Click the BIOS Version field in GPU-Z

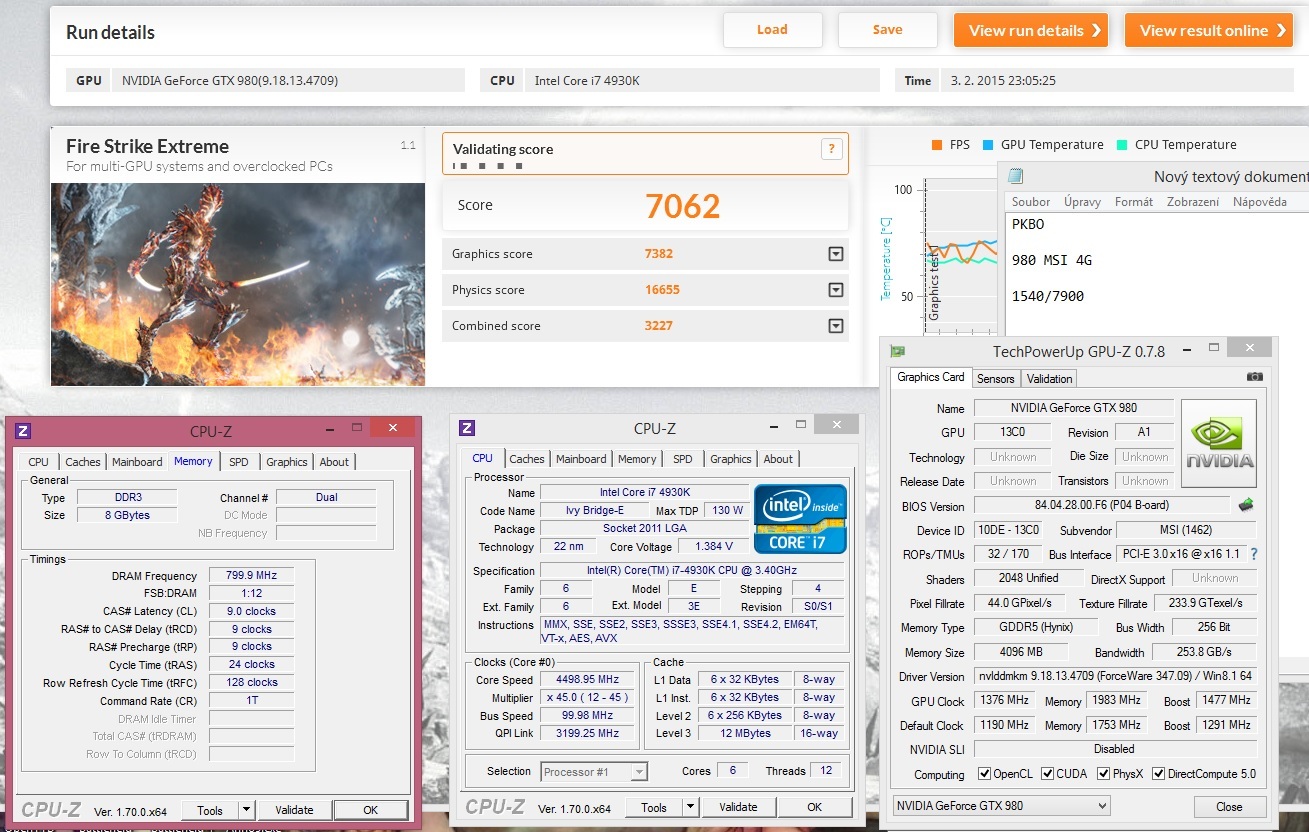click(x=1102, y=505)
